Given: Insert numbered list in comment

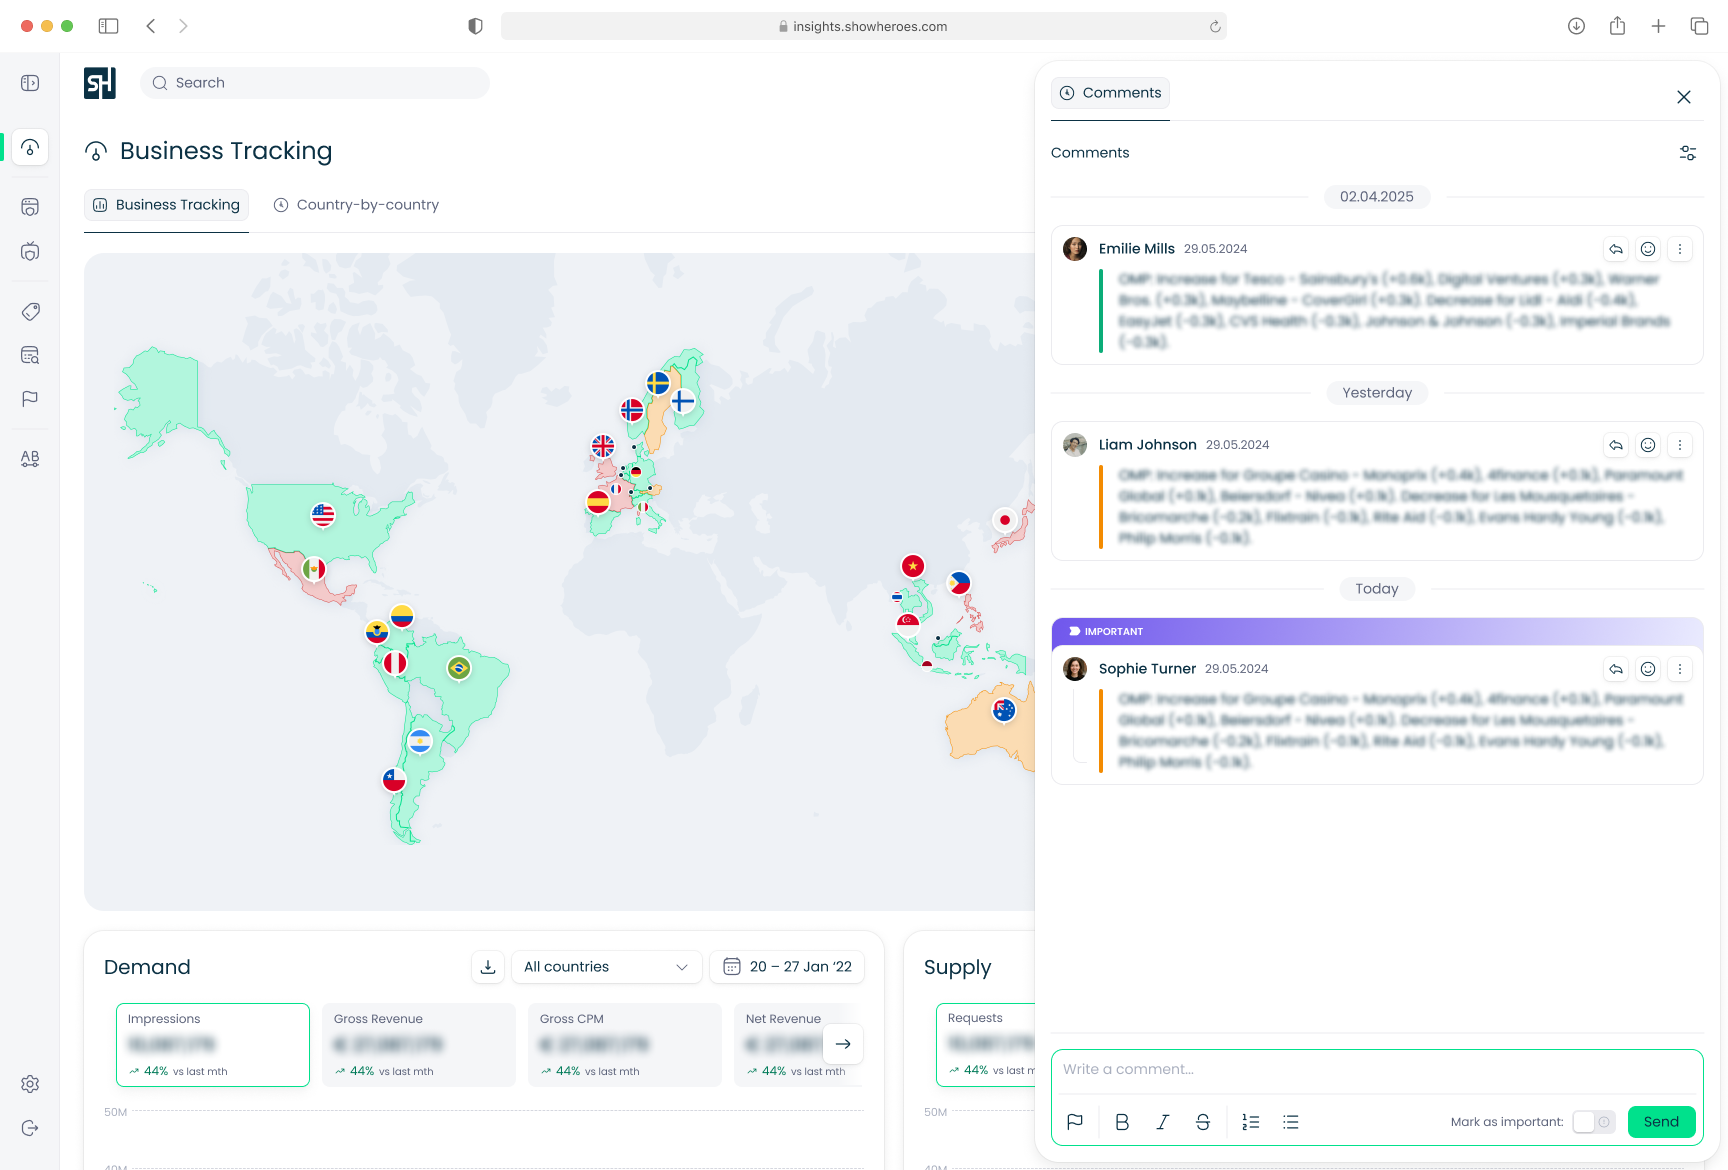Looking at the screenshot, I should [x=1250, y=1122].
